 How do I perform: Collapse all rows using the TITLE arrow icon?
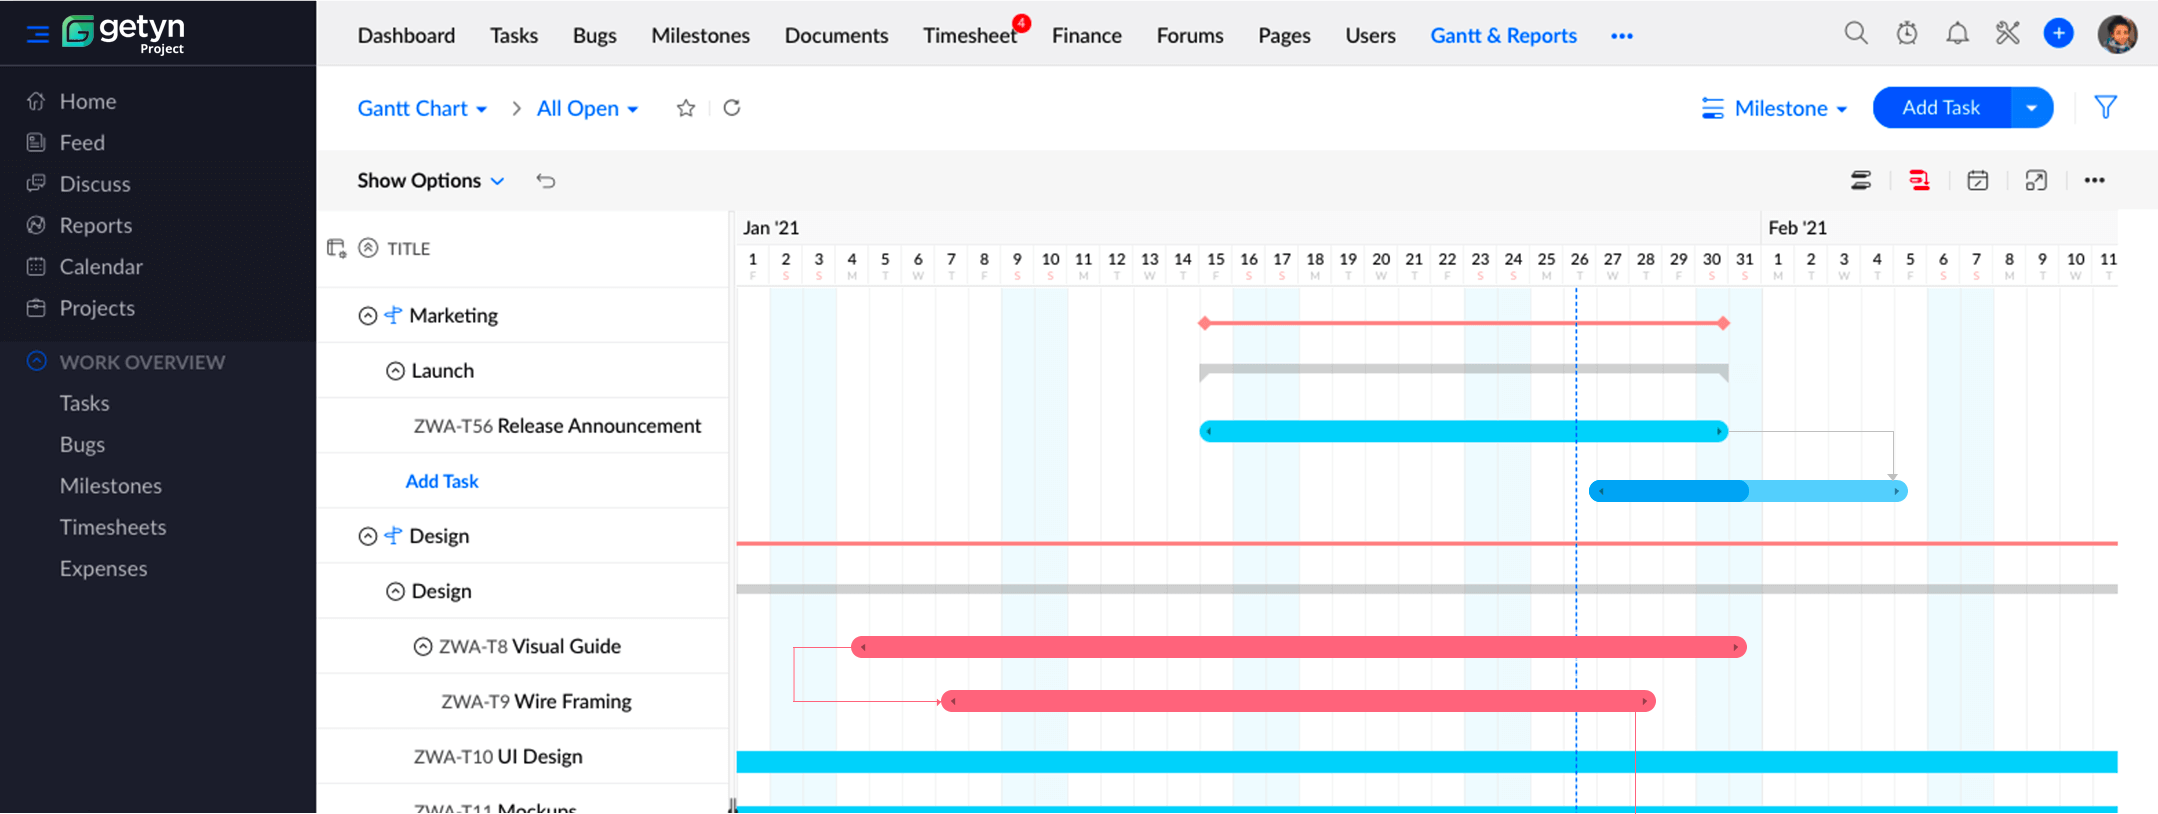click(x=368, y=248)
